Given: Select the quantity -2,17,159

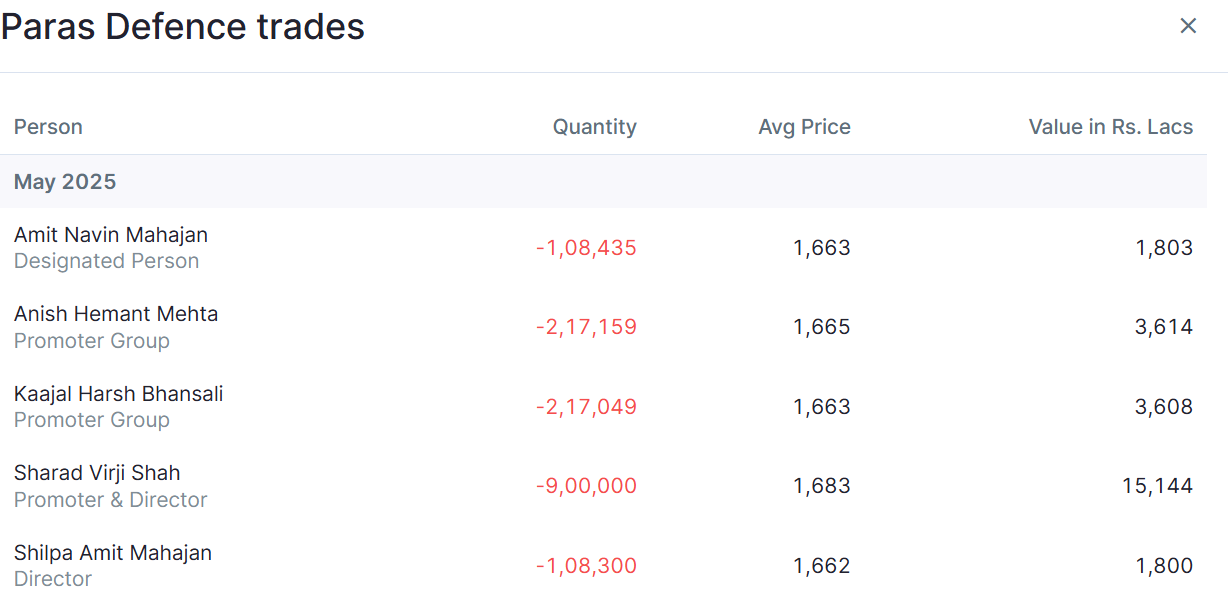Looking at the screenshot, I should click(x=586, y=327).
